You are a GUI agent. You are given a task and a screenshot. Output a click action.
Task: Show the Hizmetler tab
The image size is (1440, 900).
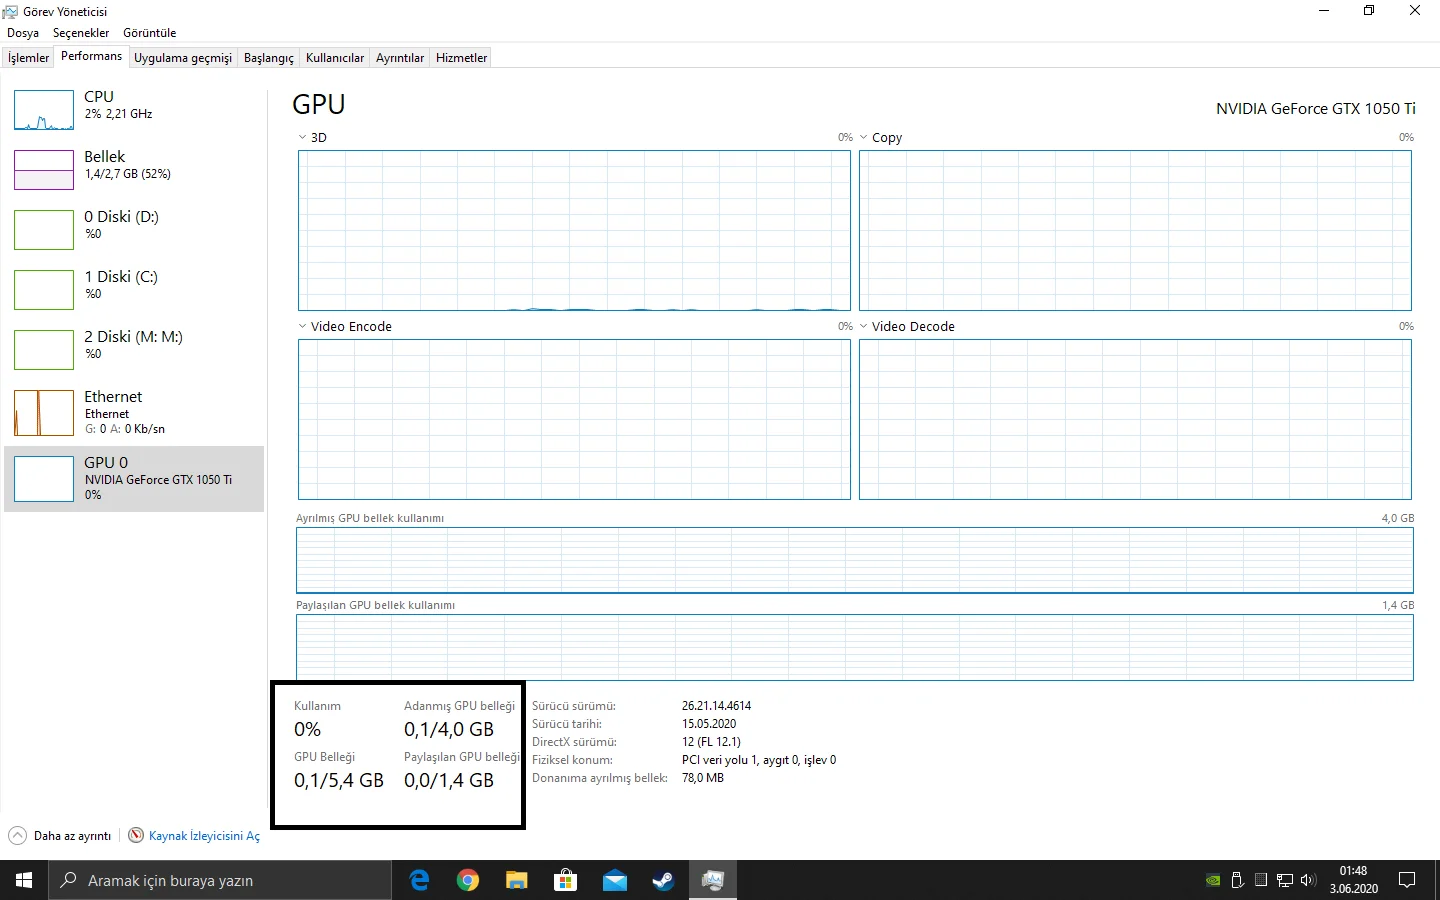462,58
